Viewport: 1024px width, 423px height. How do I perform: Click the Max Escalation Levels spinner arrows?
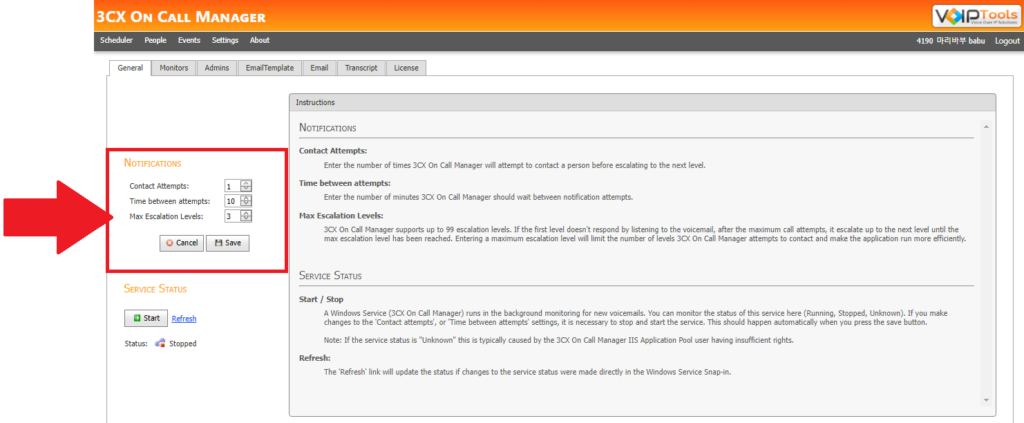pyautogui.click(x=246, y=216)
